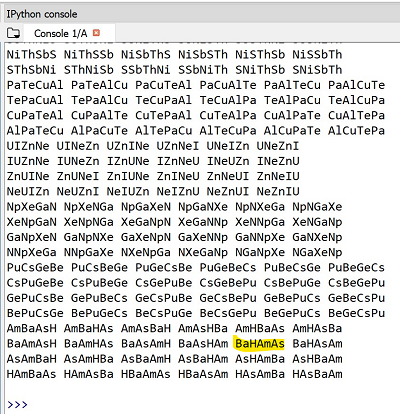Click the NGaXeNp output word
This screenshot has height=414, width=400.
pyautogui.click(x=317, y=252)
